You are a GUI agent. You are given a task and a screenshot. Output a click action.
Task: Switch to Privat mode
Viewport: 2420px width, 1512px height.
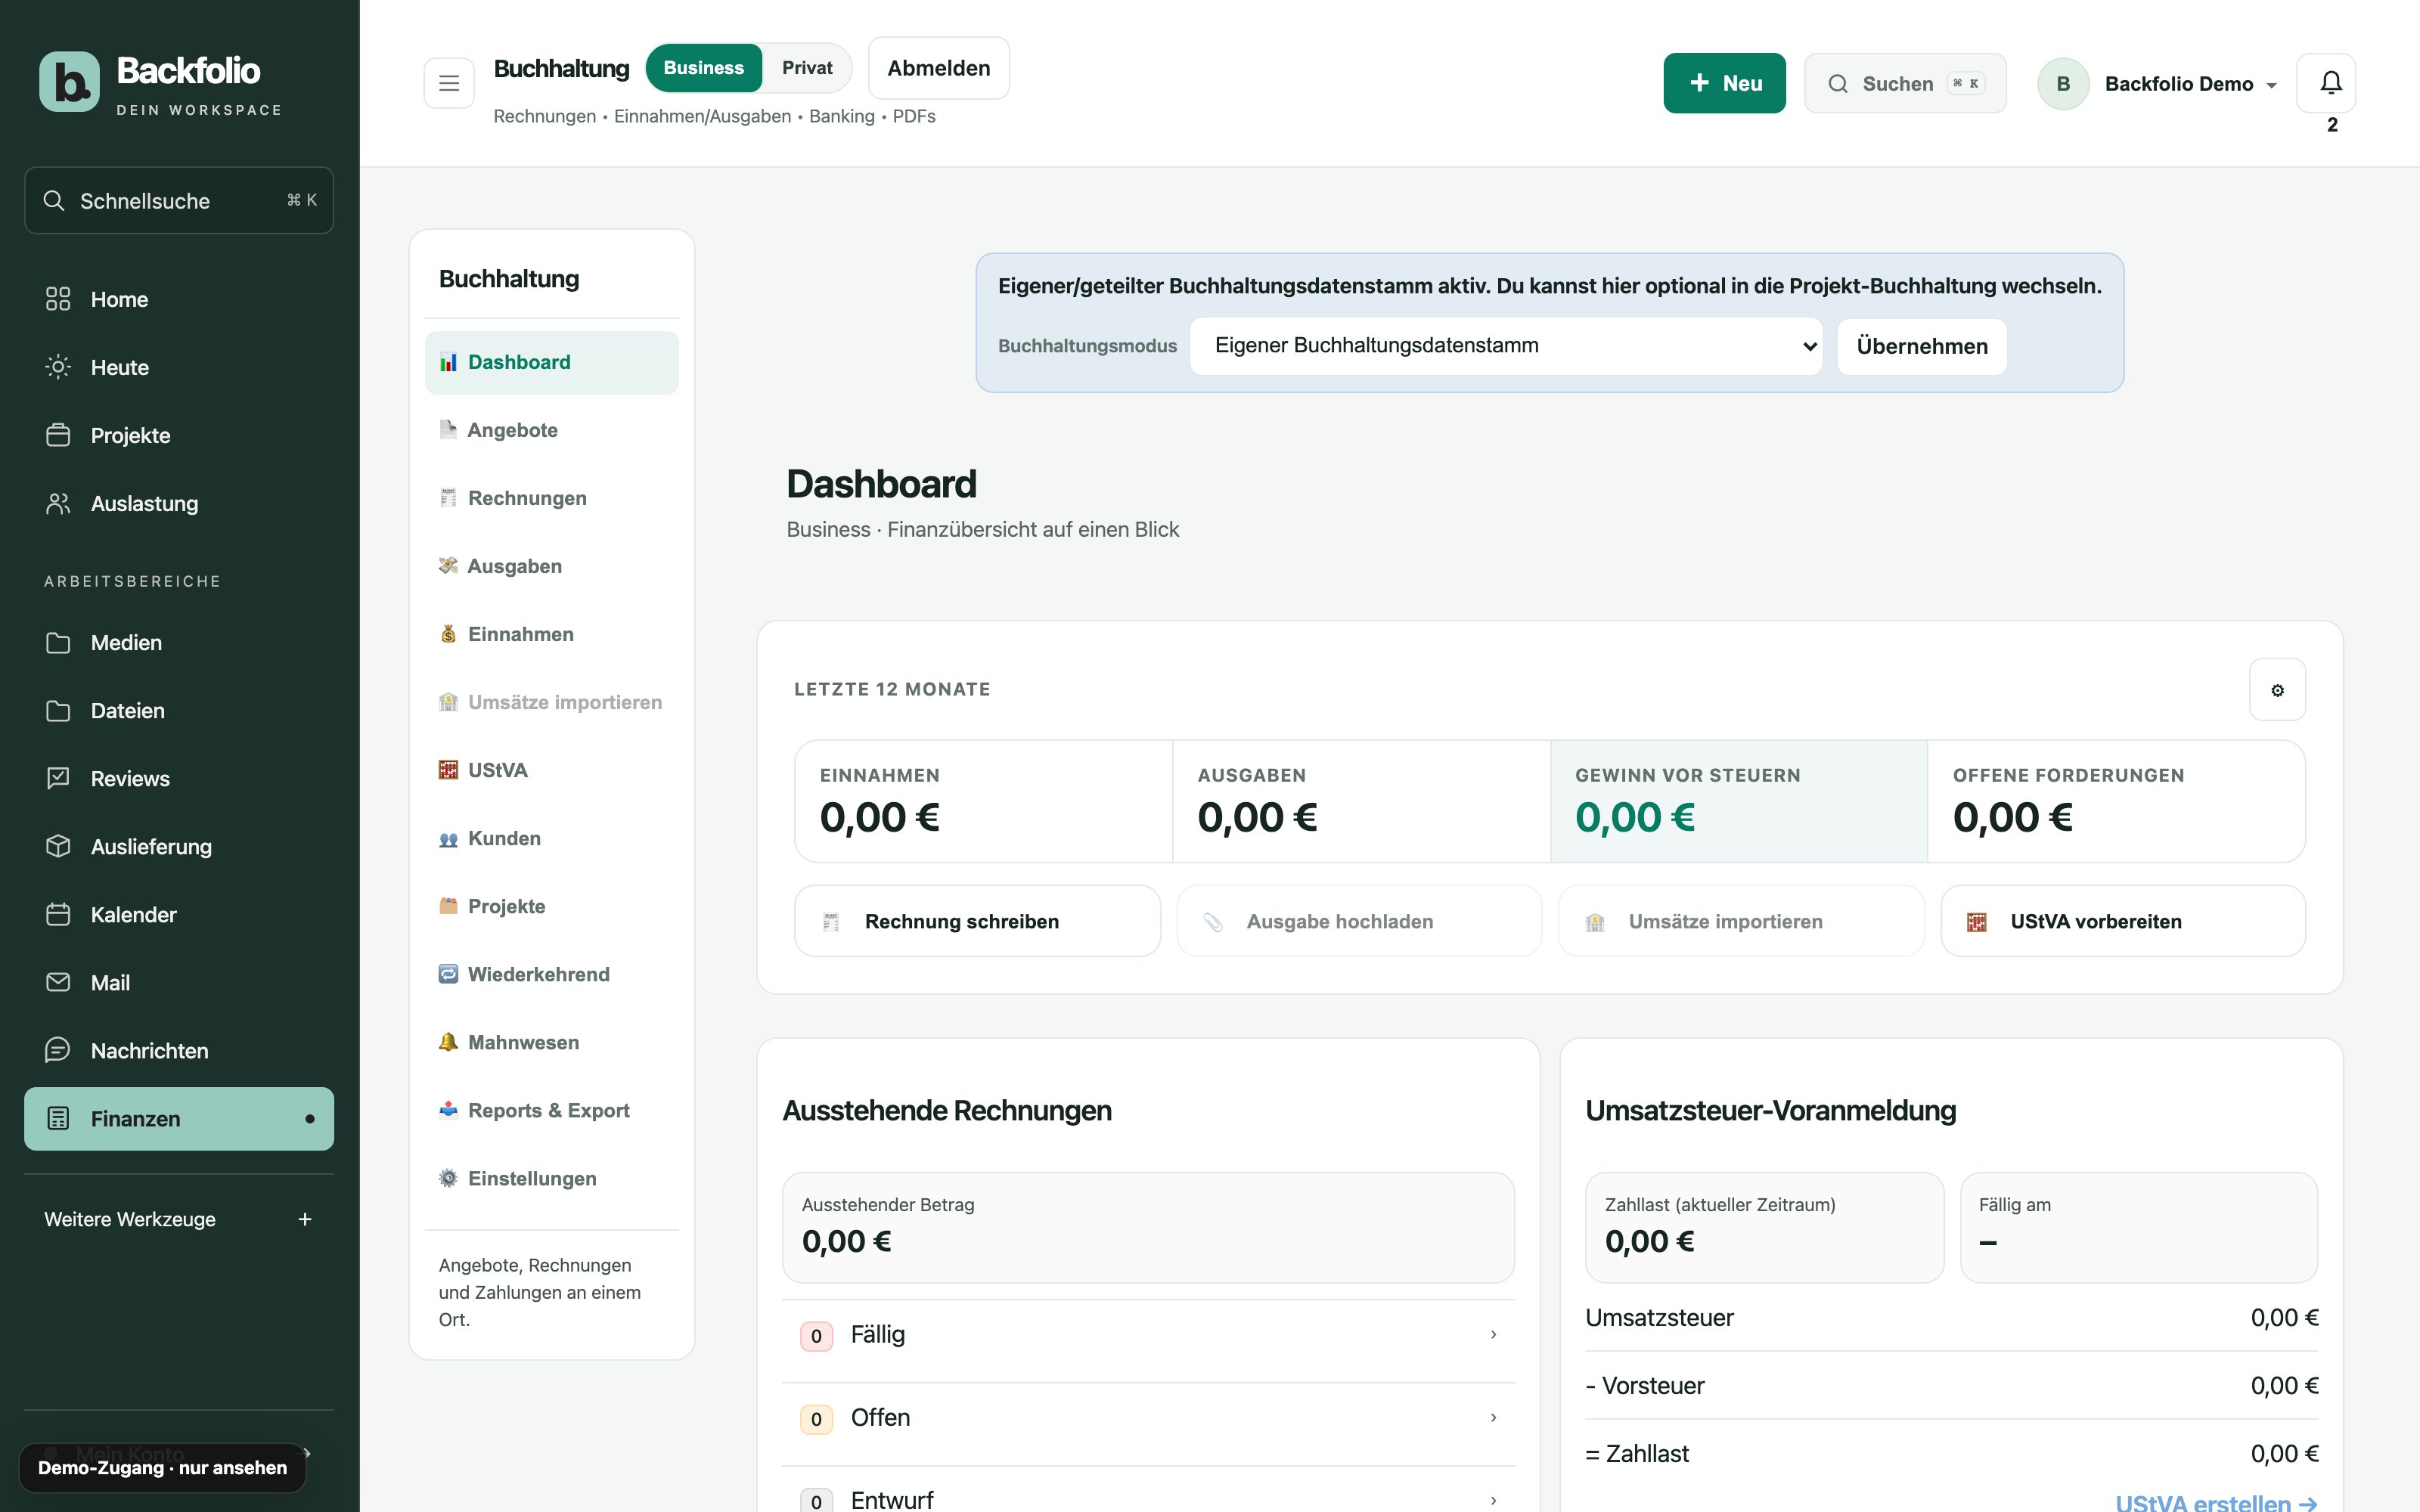point(807,68)
